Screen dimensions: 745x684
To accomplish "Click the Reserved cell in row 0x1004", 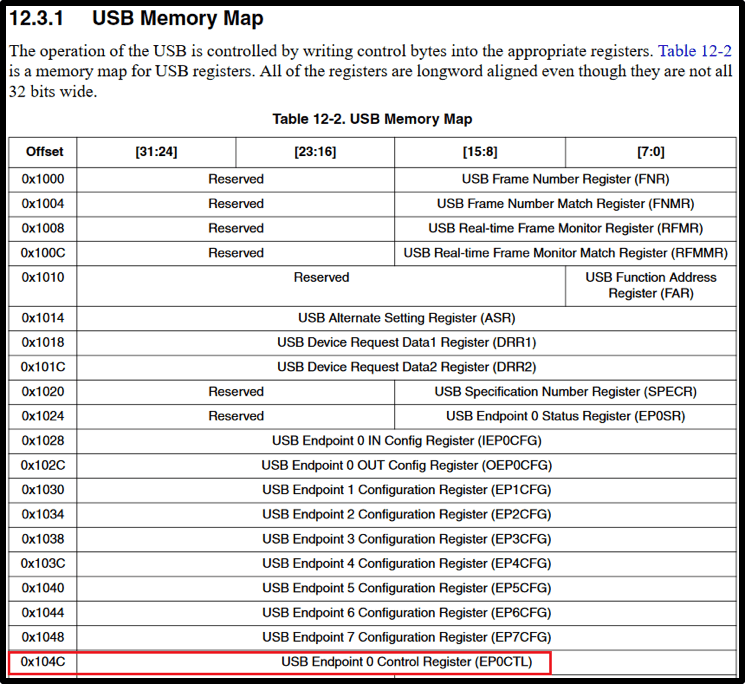I will (x=236, y=204).
